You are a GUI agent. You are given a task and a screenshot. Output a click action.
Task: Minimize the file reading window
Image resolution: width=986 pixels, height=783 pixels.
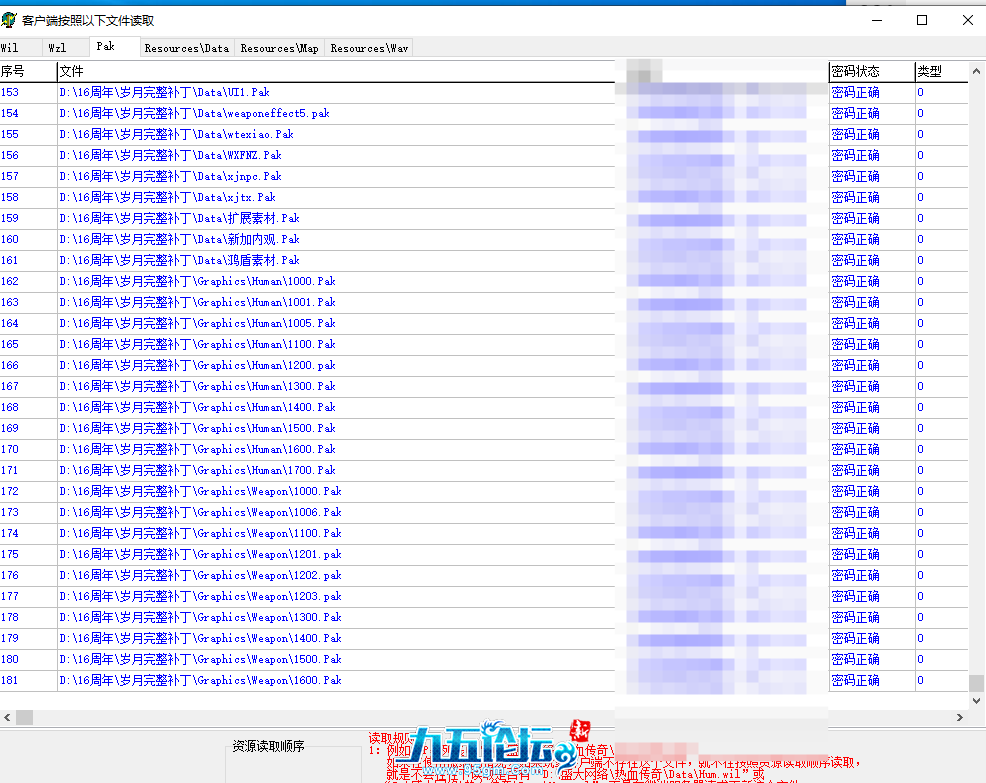[x=877, y=20]
